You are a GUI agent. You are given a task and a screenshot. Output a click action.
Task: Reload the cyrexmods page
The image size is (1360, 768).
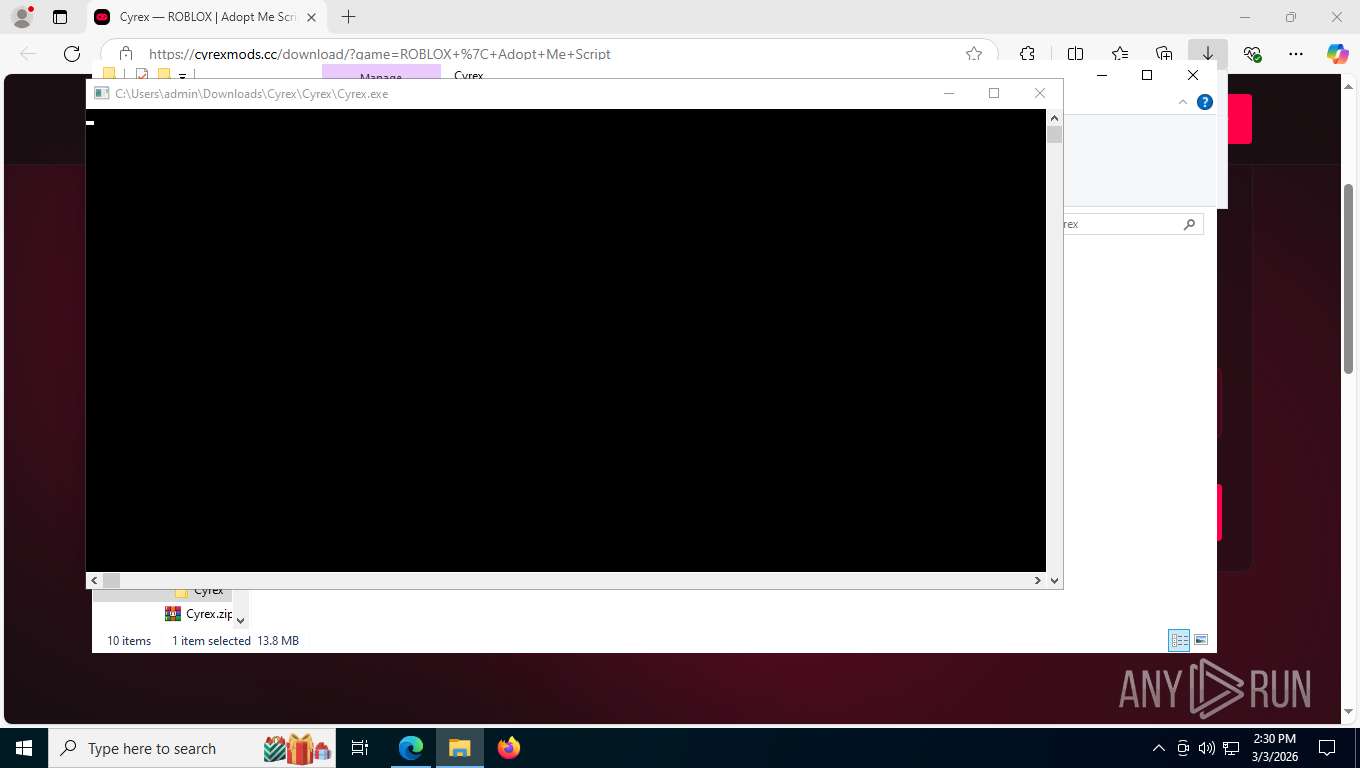coord(72,54)
